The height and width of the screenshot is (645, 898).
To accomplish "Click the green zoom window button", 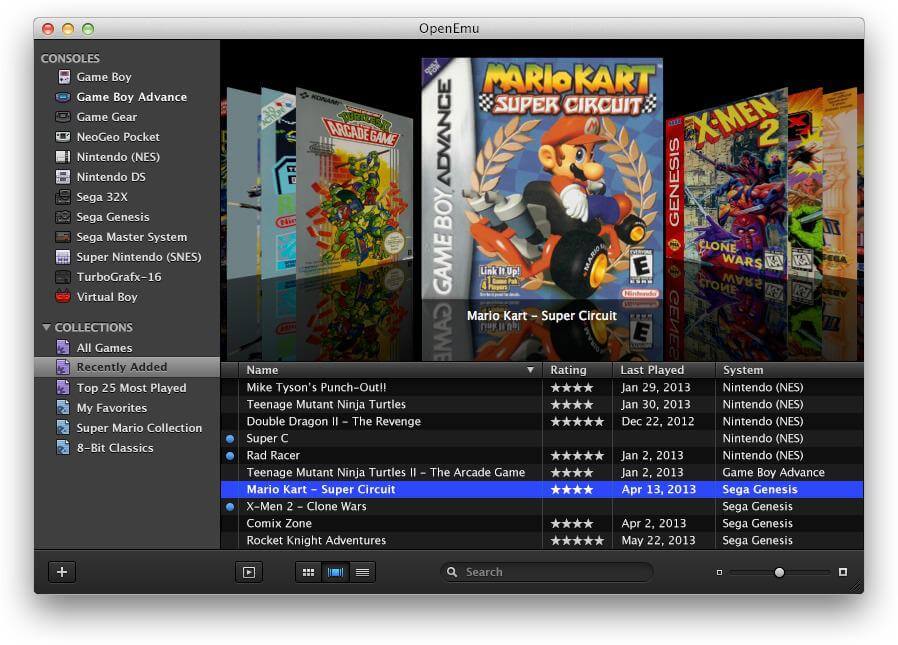I will pos(88,29).
